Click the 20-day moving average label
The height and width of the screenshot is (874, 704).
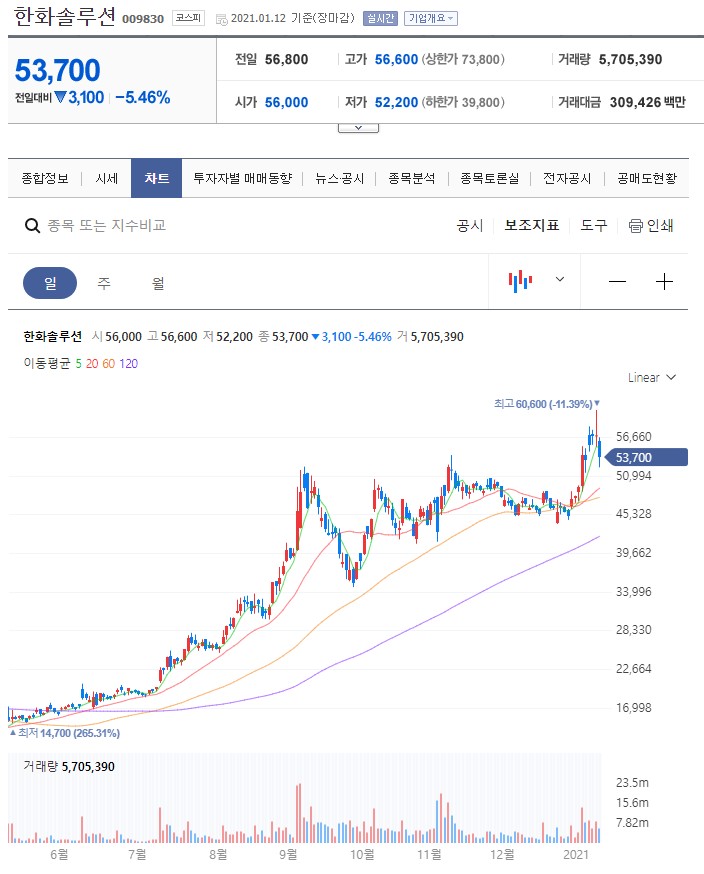(x=92, y=364)
